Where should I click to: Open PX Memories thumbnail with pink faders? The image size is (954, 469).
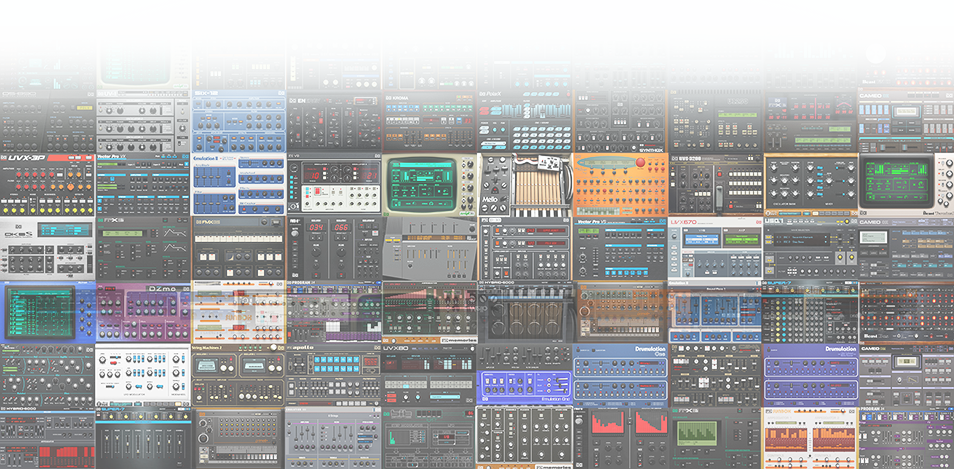click(429, 312)
